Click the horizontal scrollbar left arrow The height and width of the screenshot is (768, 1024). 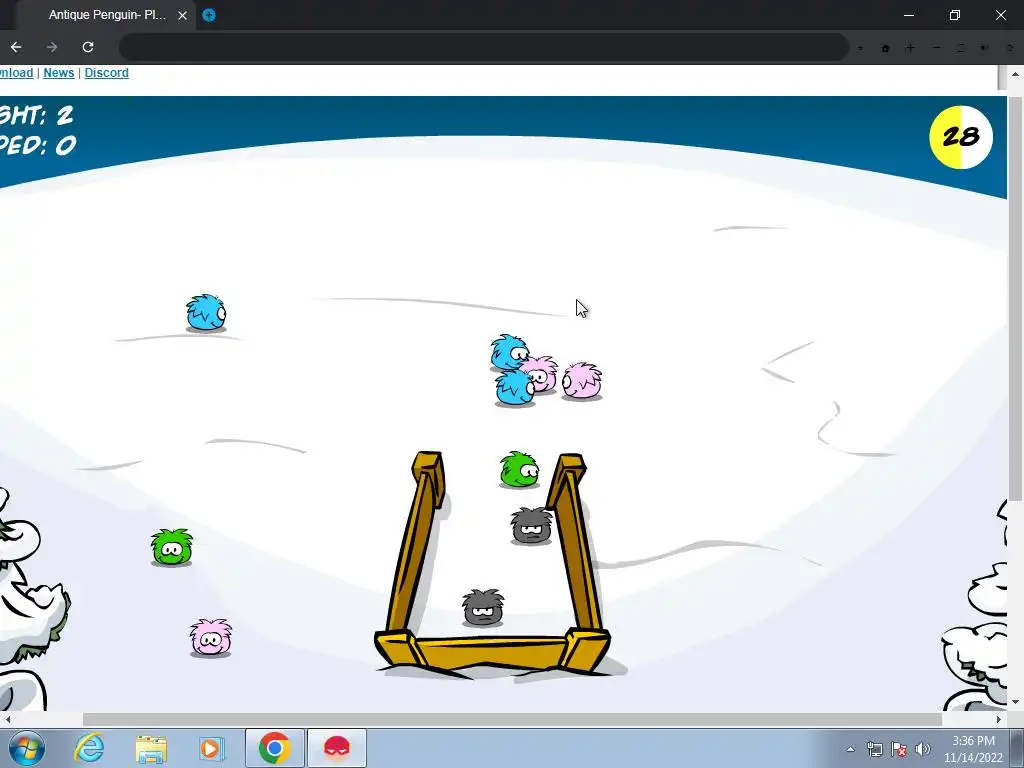7,719
